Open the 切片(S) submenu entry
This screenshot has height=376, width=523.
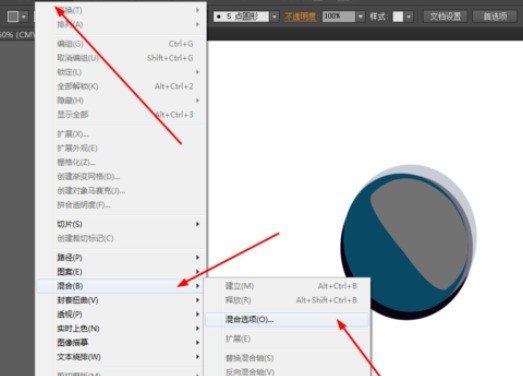coord(121,224)
